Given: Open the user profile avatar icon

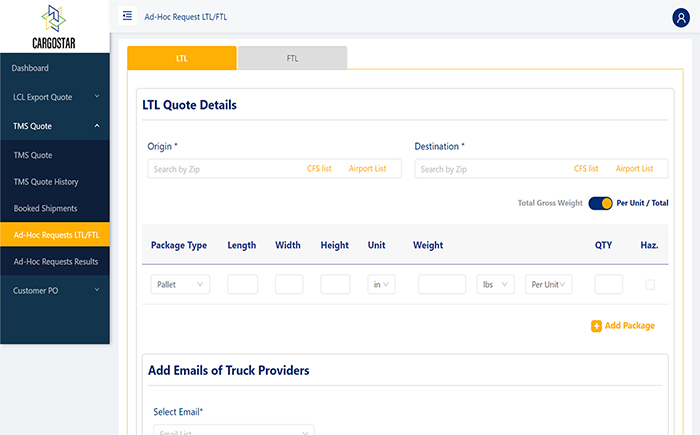Looking at the screenshot, I should click(681, 18).
